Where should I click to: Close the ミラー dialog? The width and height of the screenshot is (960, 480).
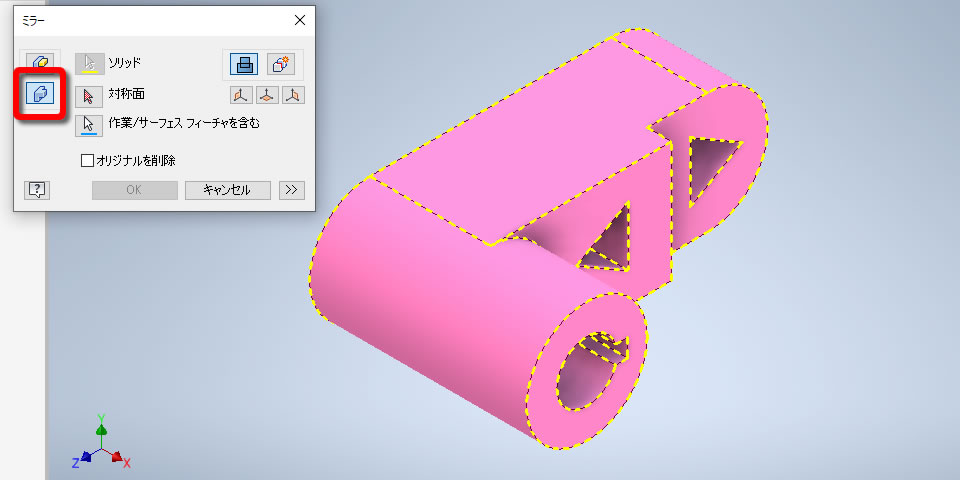[299, 20]
